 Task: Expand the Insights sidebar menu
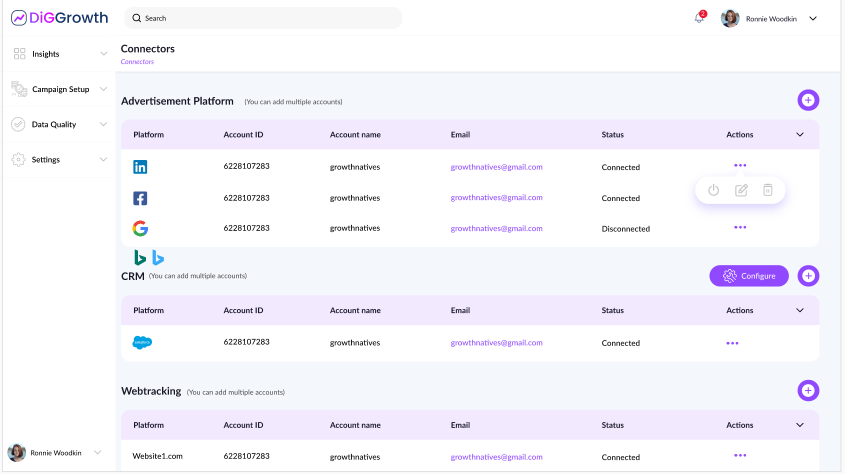[60, 54]
